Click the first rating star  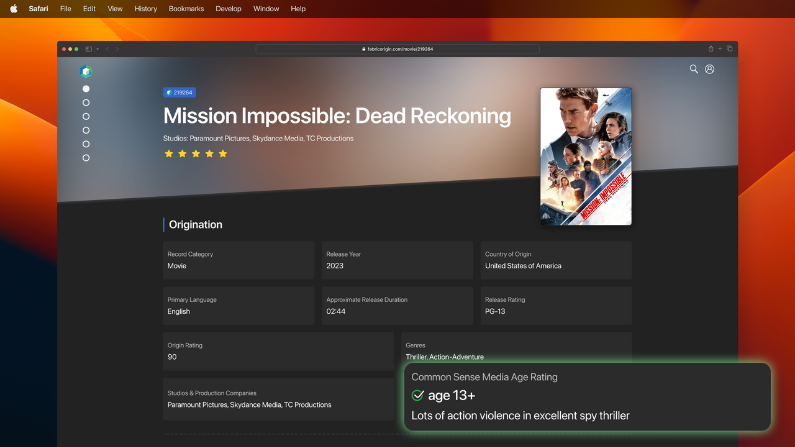[x=169, y=154]
